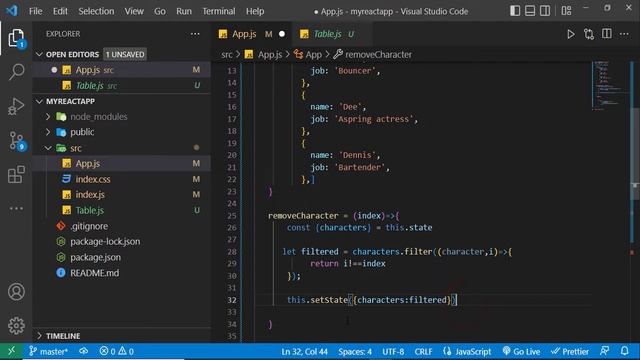The height and width of the screenshot is (360, 640).
Task: Open the Edit menu
Action: coord(60,11)
